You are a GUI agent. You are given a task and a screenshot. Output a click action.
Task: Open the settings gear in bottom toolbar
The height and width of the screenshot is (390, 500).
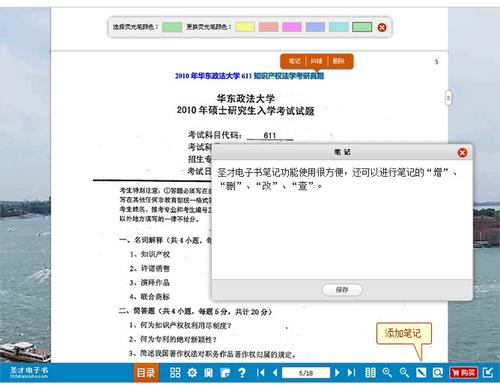192,372
